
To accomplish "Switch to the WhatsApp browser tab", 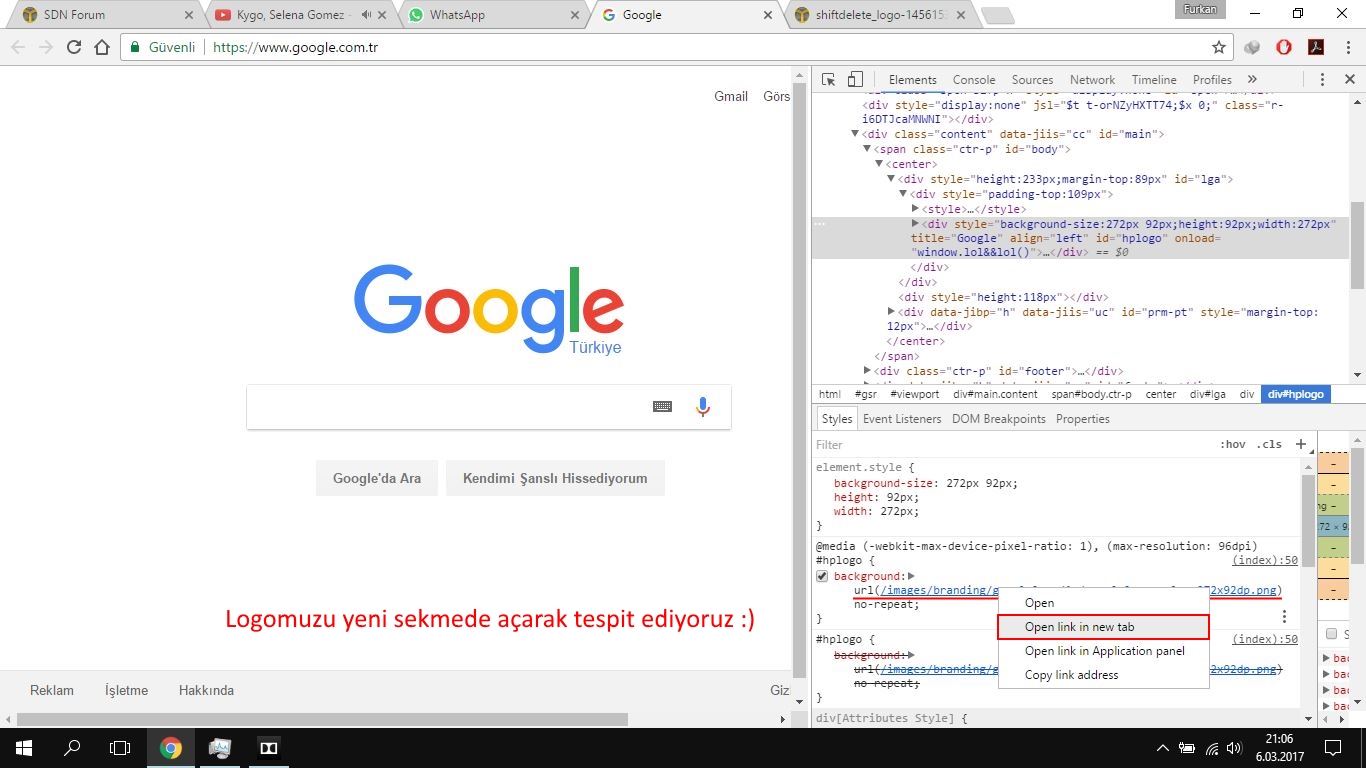I will (490, 15).
